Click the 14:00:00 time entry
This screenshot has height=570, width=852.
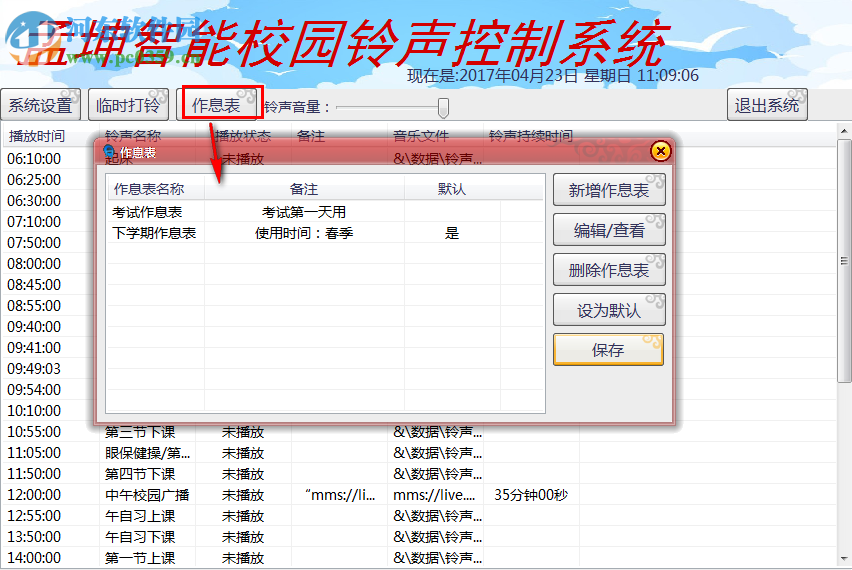click(34, 558)
